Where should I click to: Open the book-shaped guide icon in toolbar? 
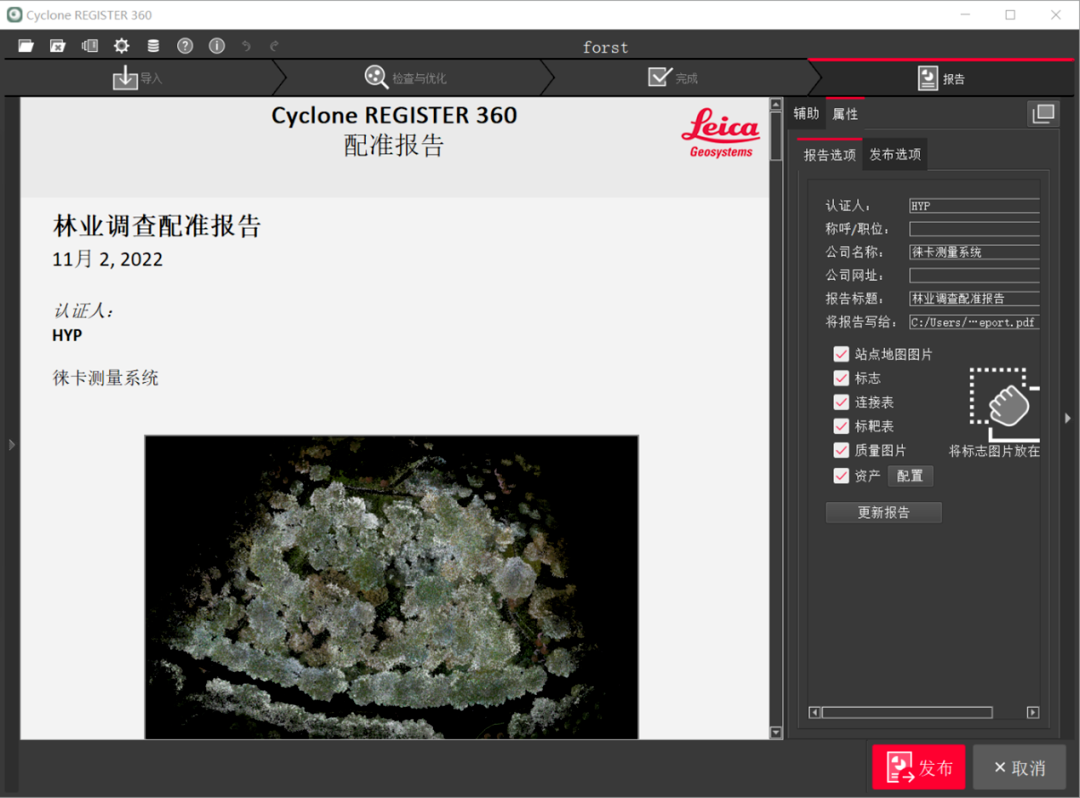click(90, 46)
